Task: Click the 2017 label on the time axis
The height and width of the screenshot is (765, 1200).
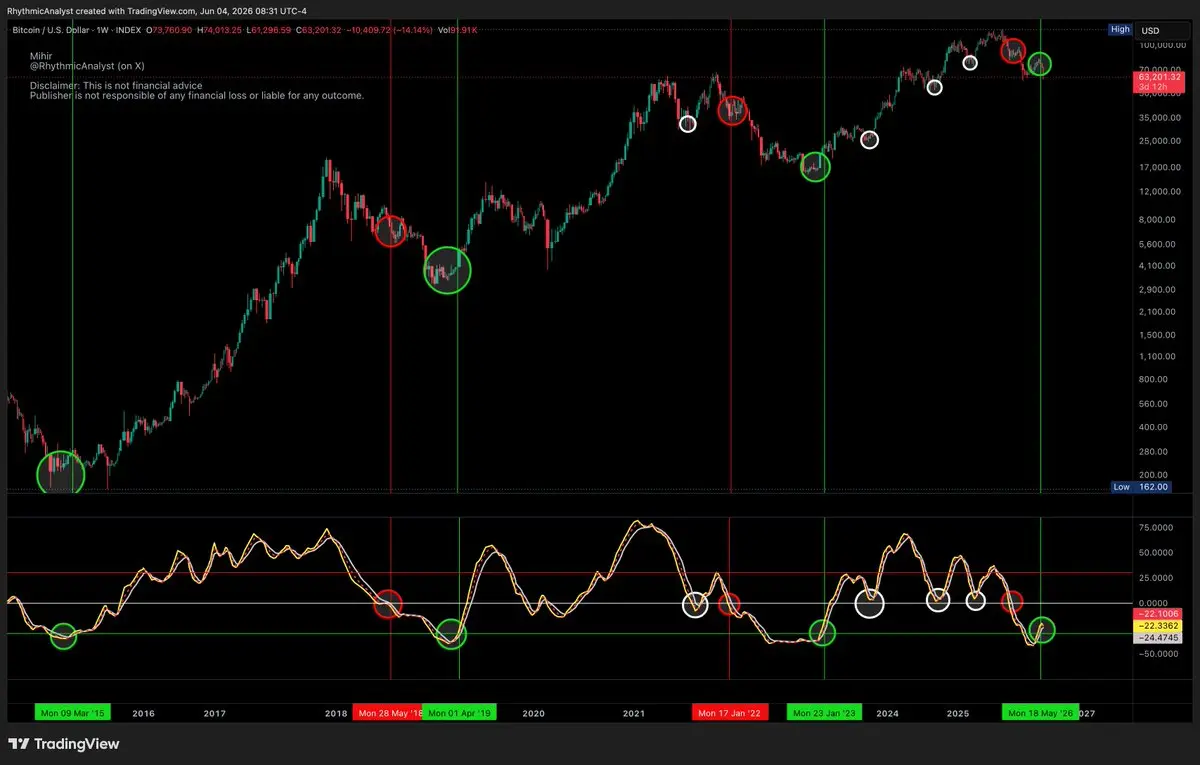Action: coord(214,714)
